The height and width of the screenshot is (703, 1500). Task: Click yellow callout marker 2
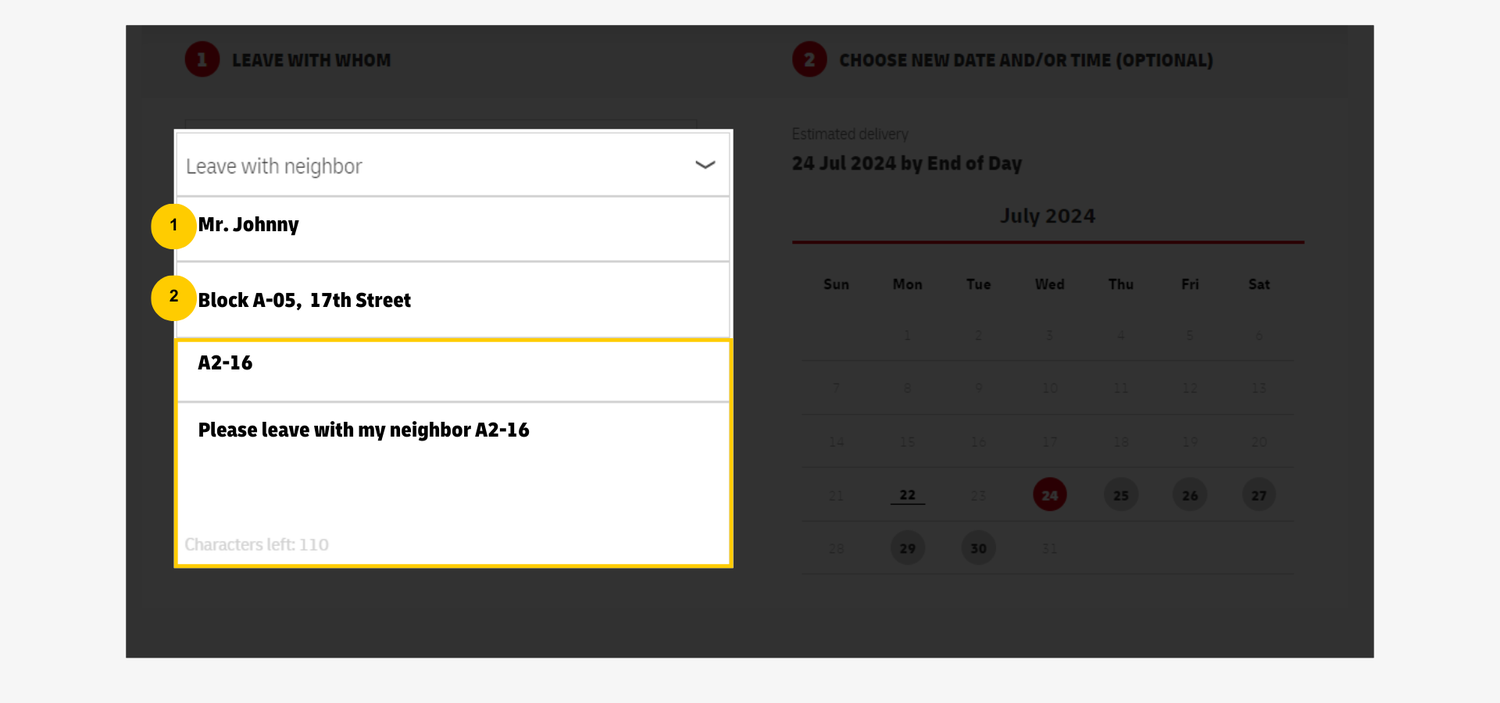click(x=173, y=297)
